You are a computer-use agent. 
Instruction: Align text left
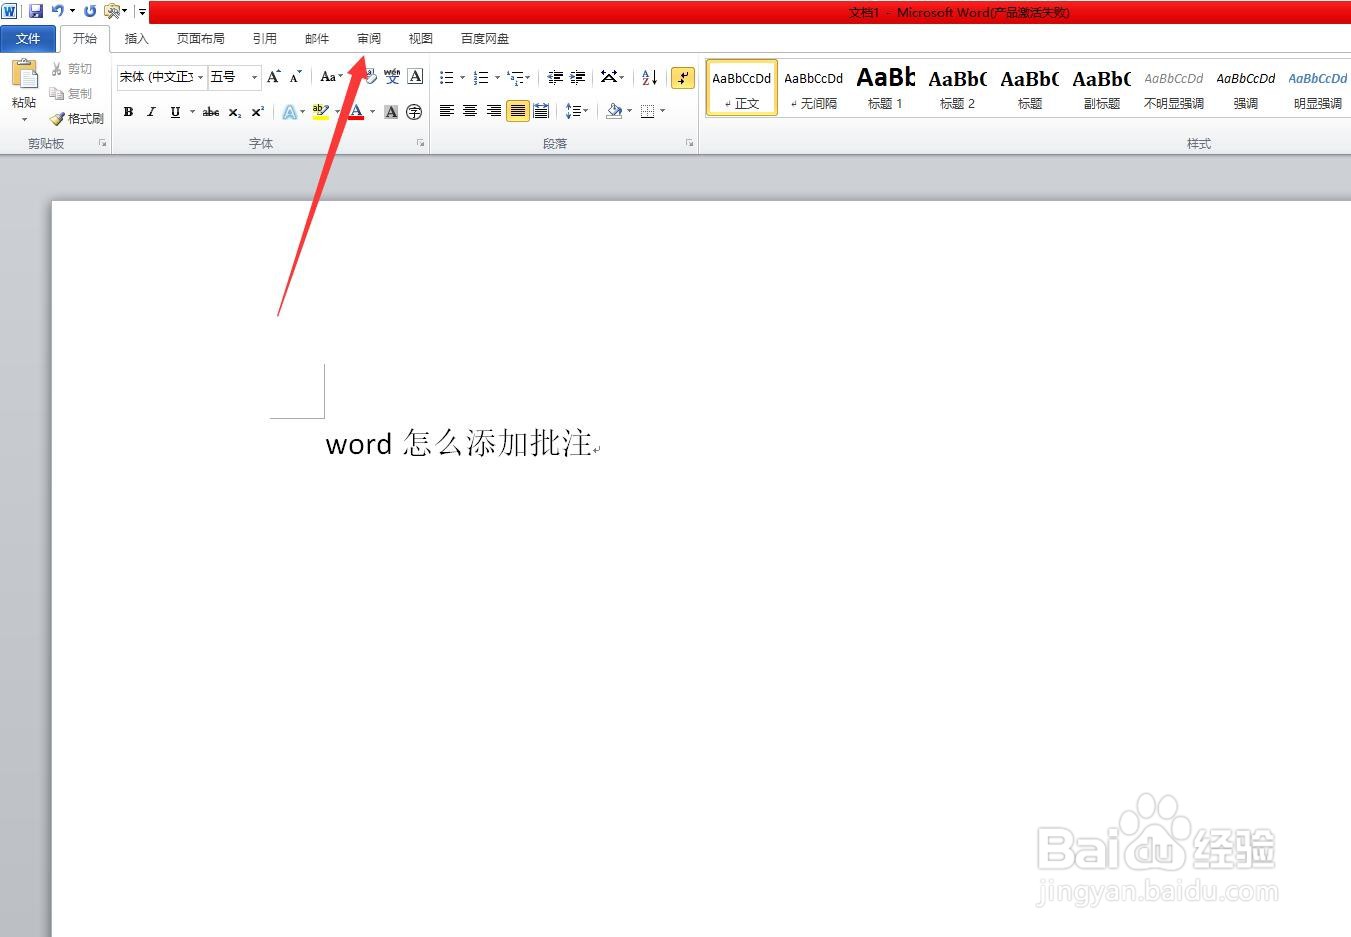[x=447, y=111]
